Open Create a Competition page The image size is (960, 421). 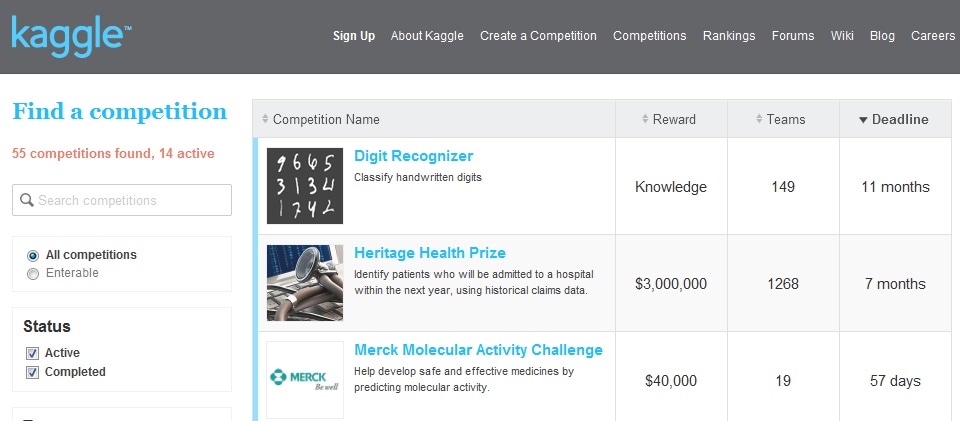point(538,36)
